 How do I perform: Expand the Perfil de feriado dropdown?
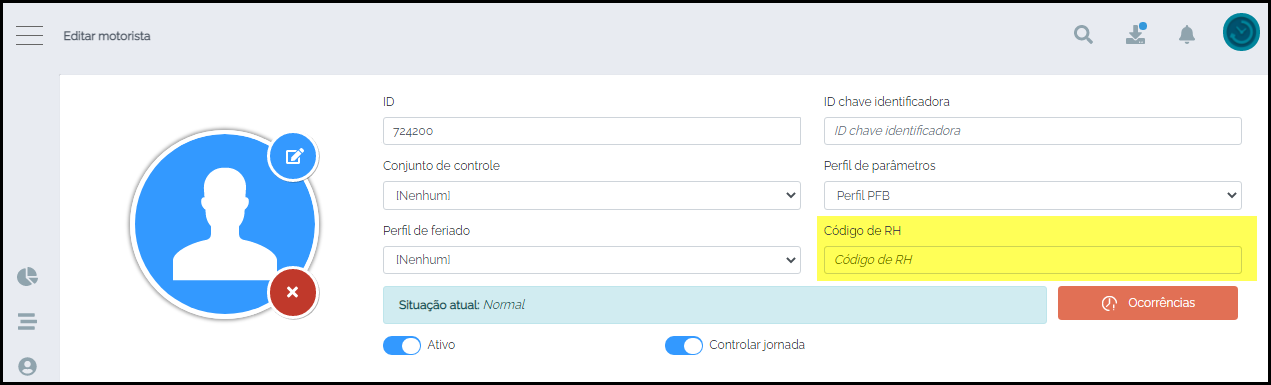pyautogui.click(x=592, y=260)
